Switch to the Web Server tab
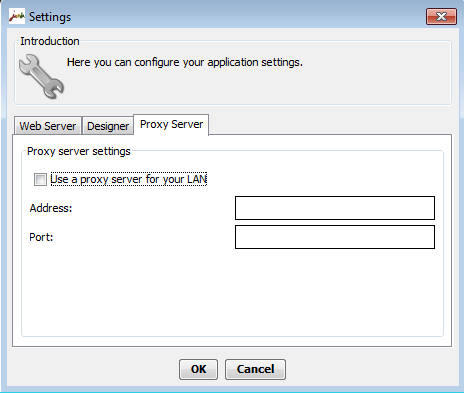This screenshot has width=464, height=393. point(48,126)
